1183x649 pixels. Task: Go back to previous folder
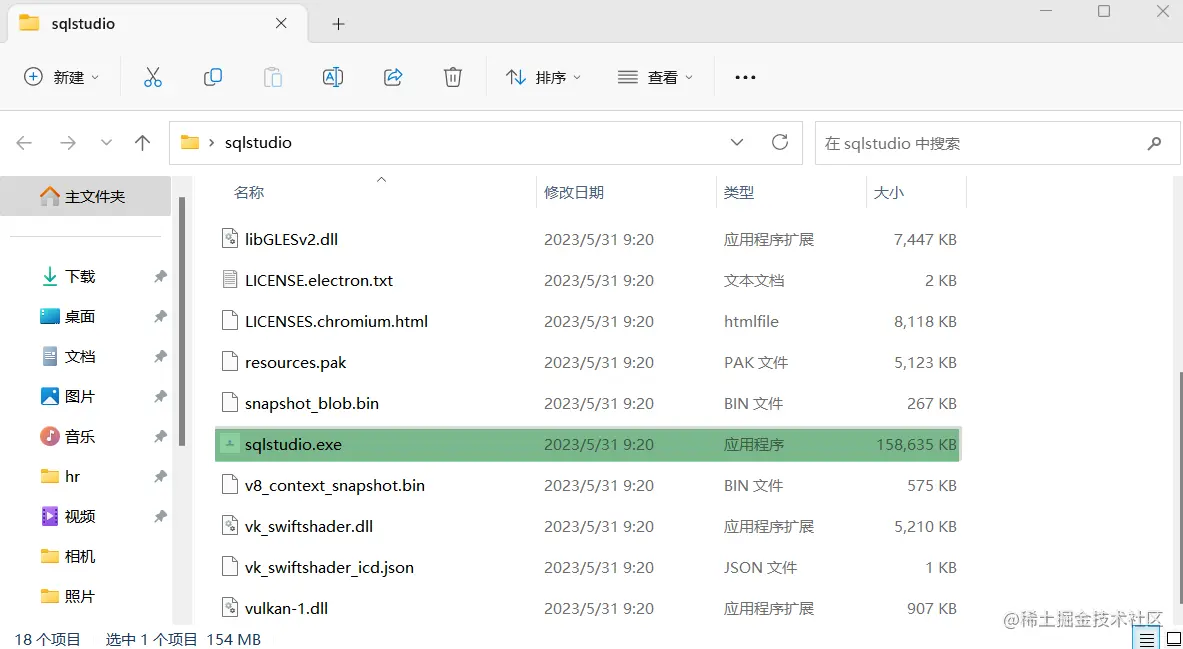[x=24, y=143]
